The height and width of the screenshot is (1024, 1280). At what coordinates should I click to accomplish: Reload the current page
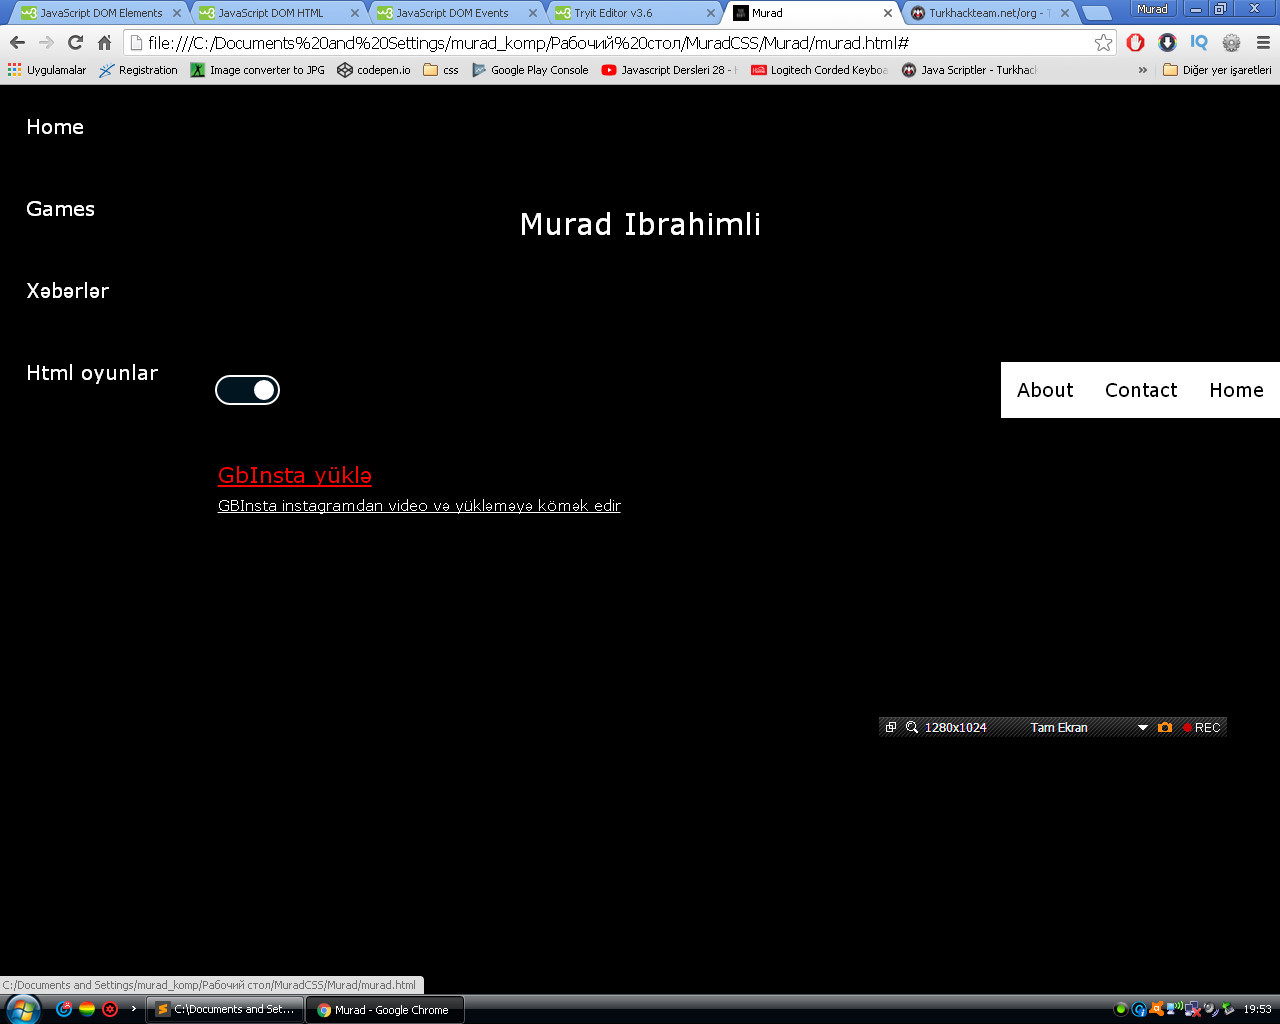[x=75, y=43]
